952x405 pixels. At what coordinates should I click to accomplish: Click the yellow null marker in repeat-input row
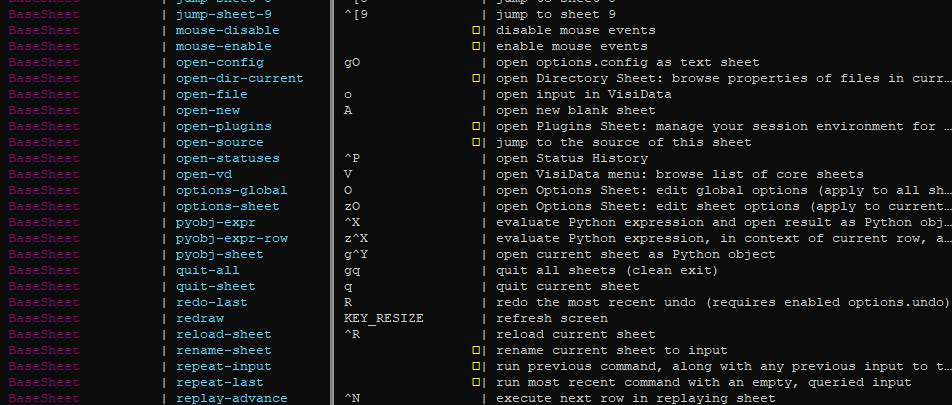(476, 366)
